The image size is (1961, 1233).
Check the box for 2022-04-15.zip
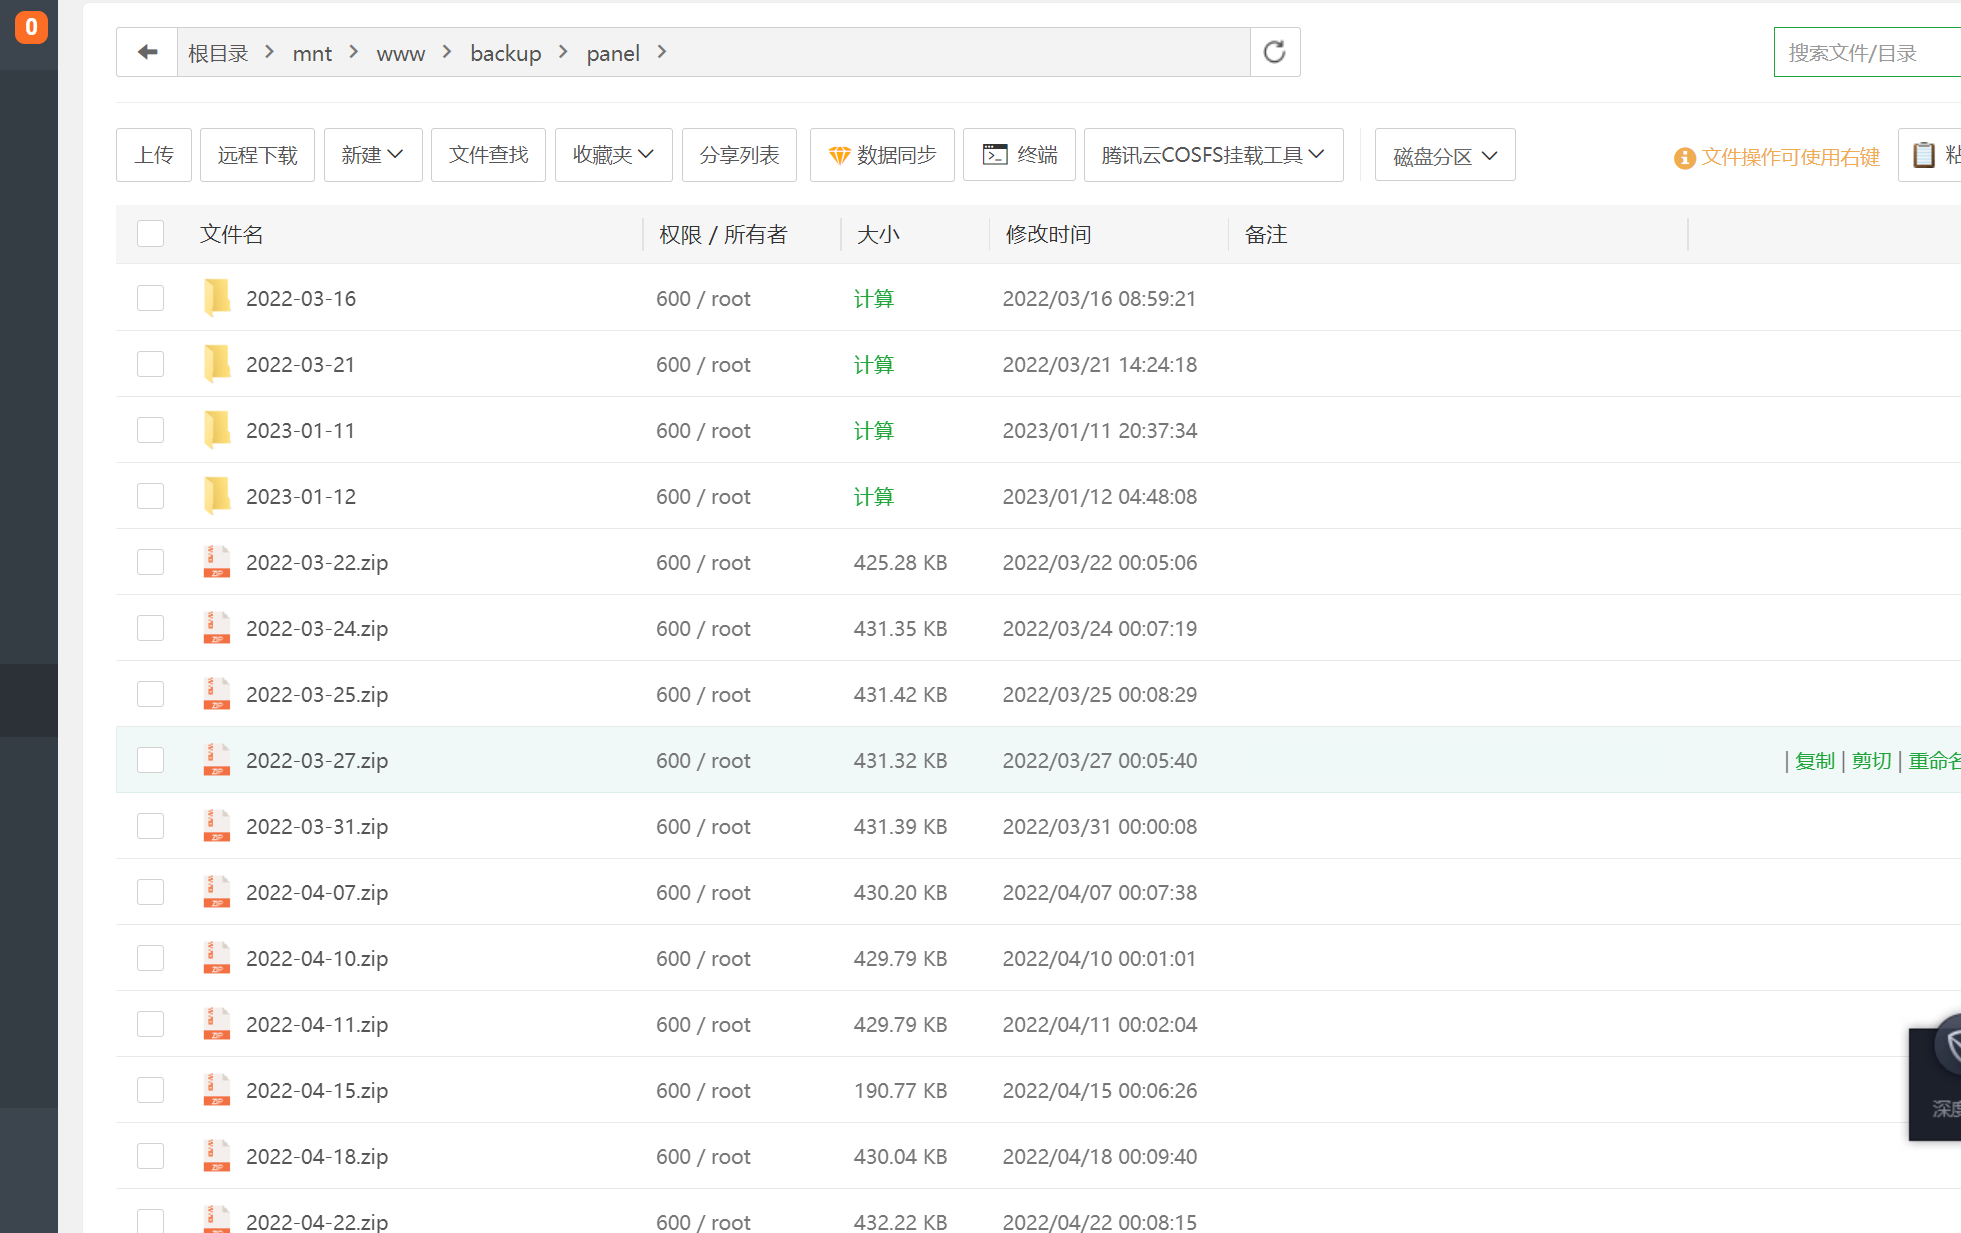150,1090
